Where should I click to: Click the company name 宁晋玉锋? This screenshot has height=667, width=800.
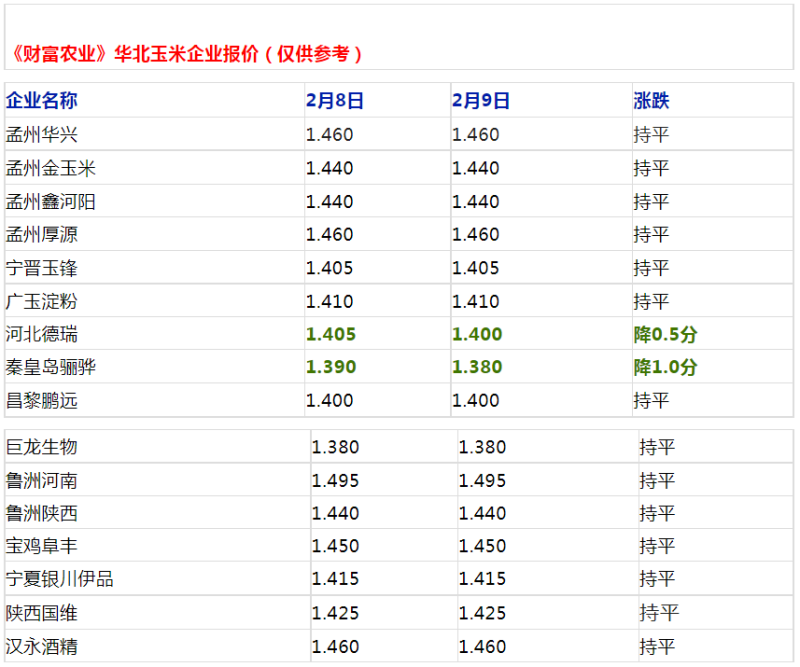[x=41, y=268]
